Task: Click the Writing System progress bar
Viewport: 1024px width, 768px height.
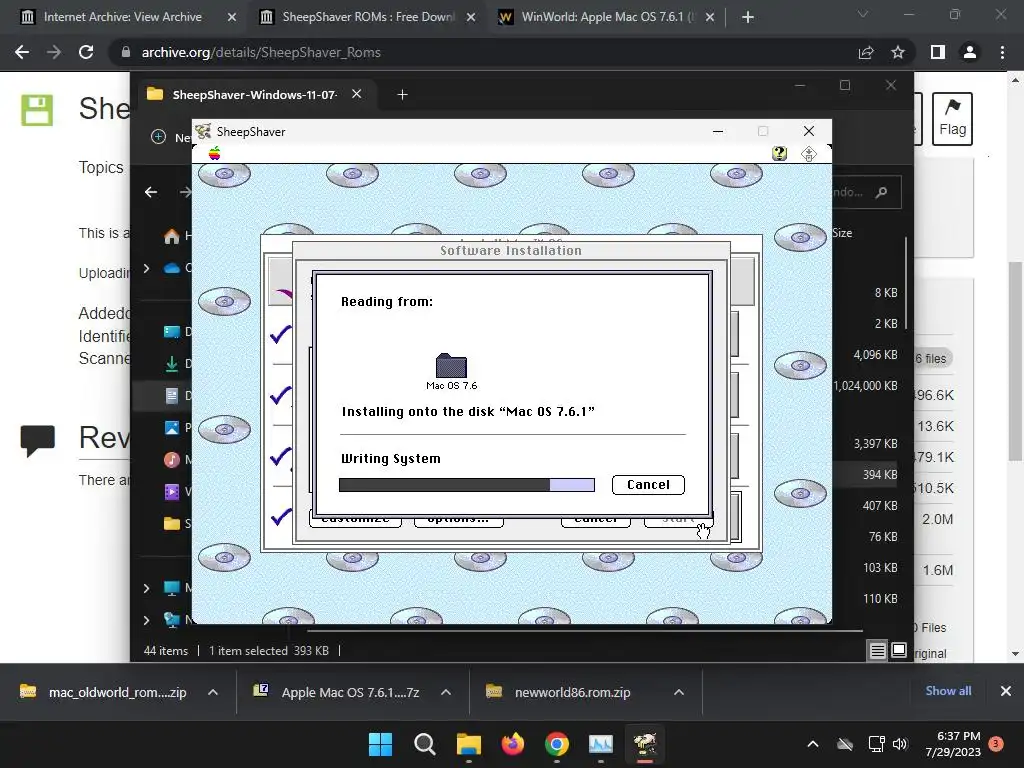Action: (467, 485)
